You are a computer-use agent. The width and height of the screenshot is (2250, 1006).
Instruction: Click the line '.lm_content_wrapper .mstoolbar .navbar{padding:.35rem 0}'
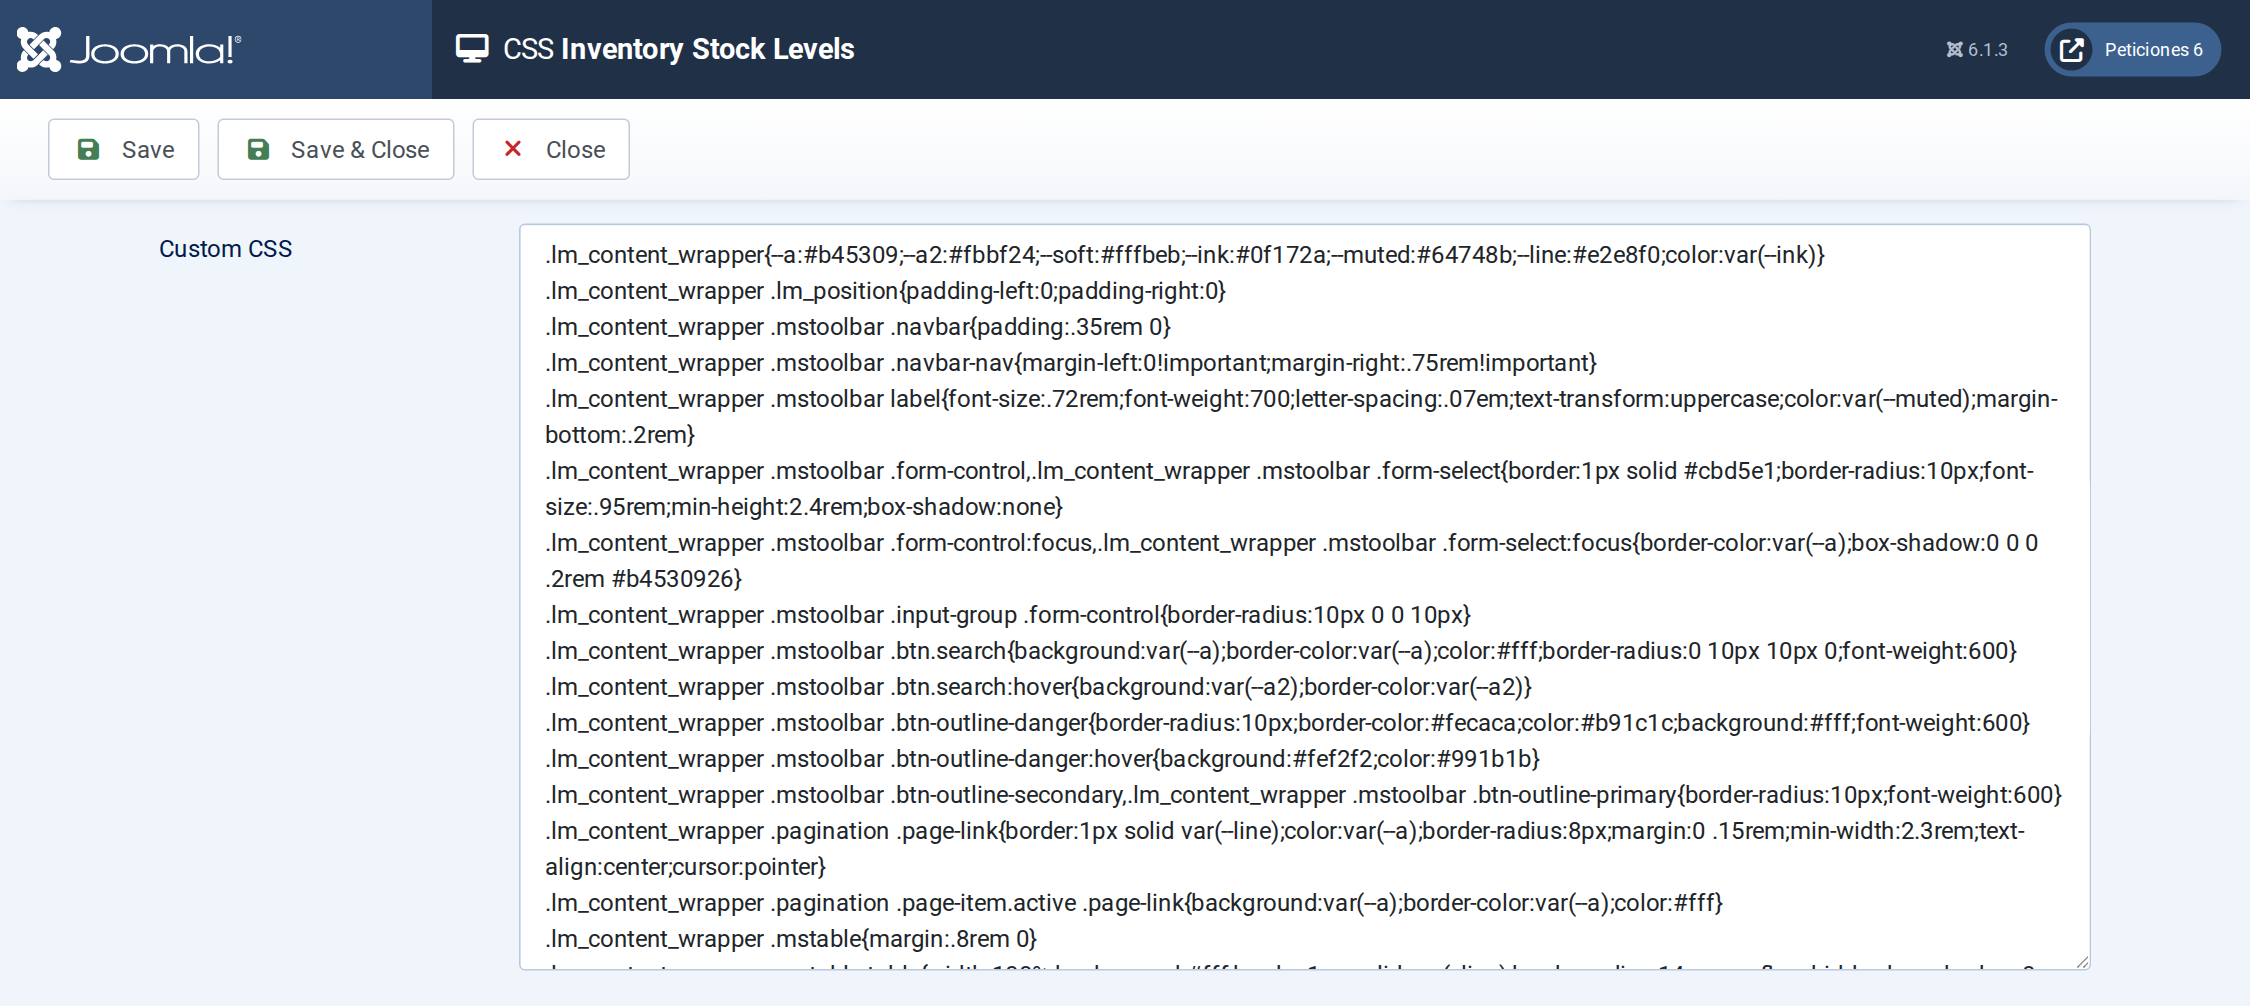coord(858,327)
